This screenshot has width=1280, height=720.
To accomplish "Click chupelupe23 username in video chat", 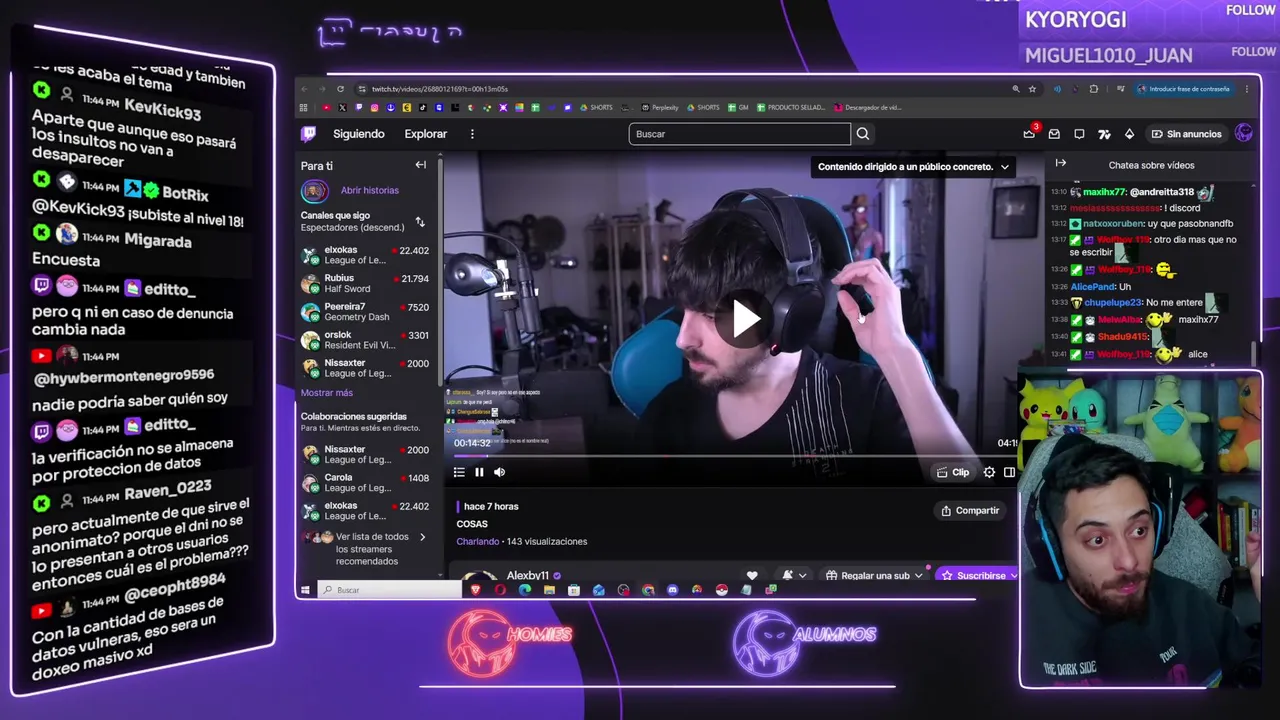I will (x=1113, y=302).
